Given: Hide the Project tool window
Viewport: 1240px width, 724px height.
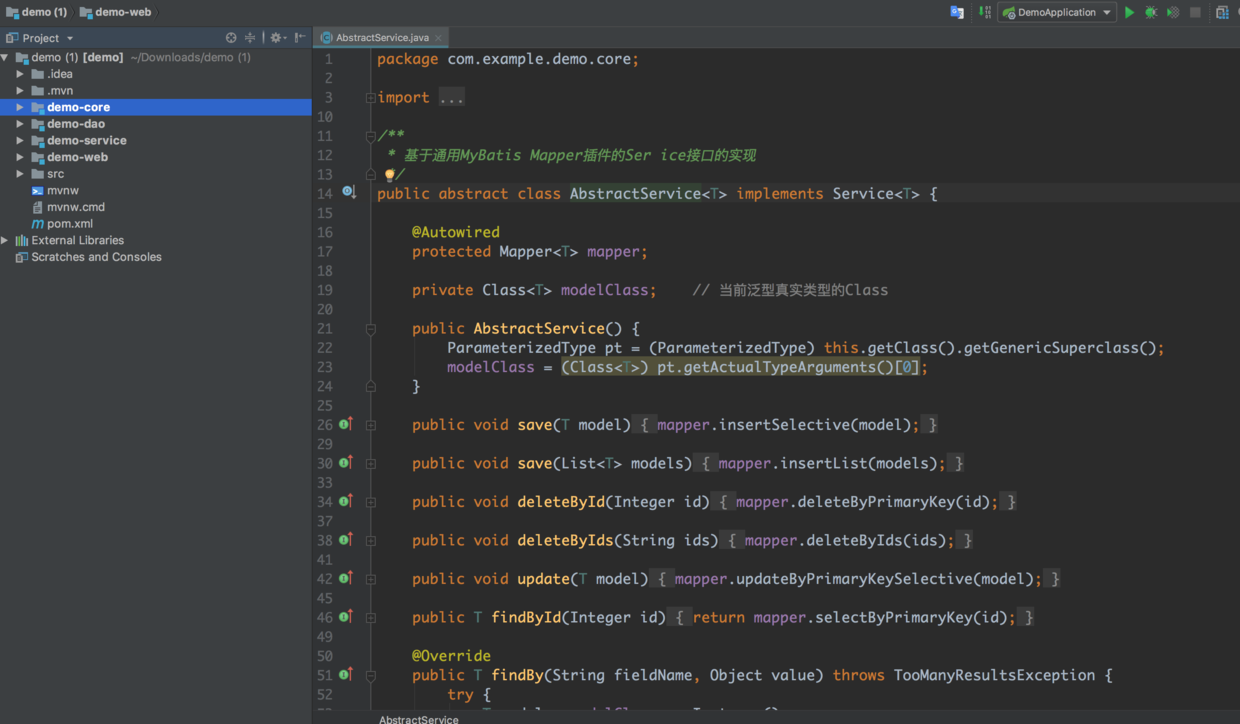Looking at the screenshot, I should point(300,38).
